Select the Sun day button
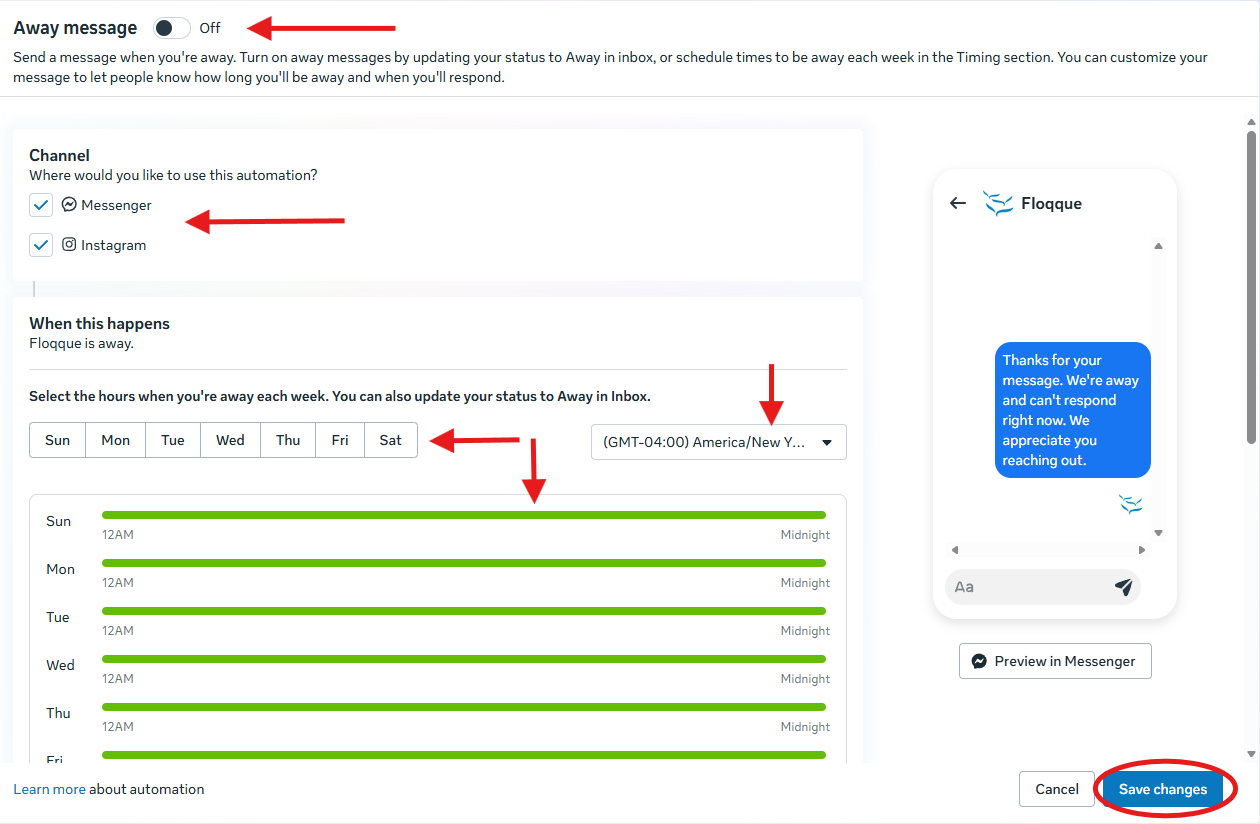Screen dimensions: 1260x824 (x=58, y=440)
